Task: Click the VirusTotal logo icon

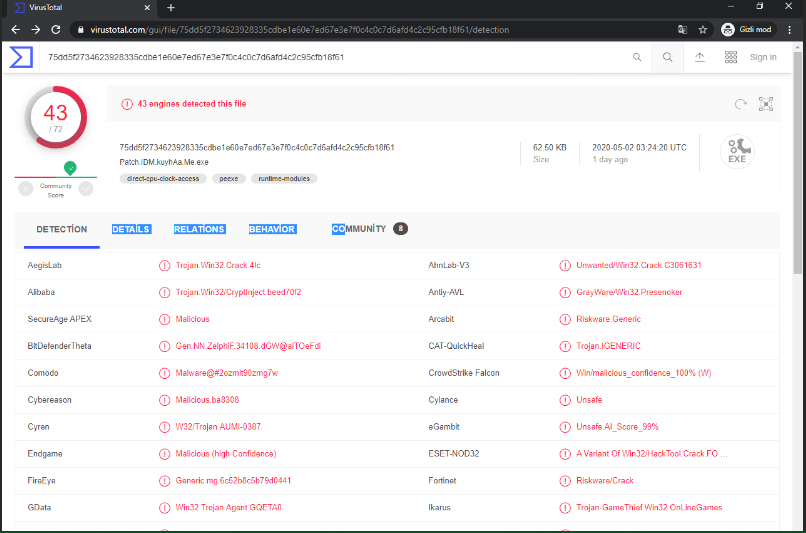Action: pyautogui.click(x=21, y=57)
